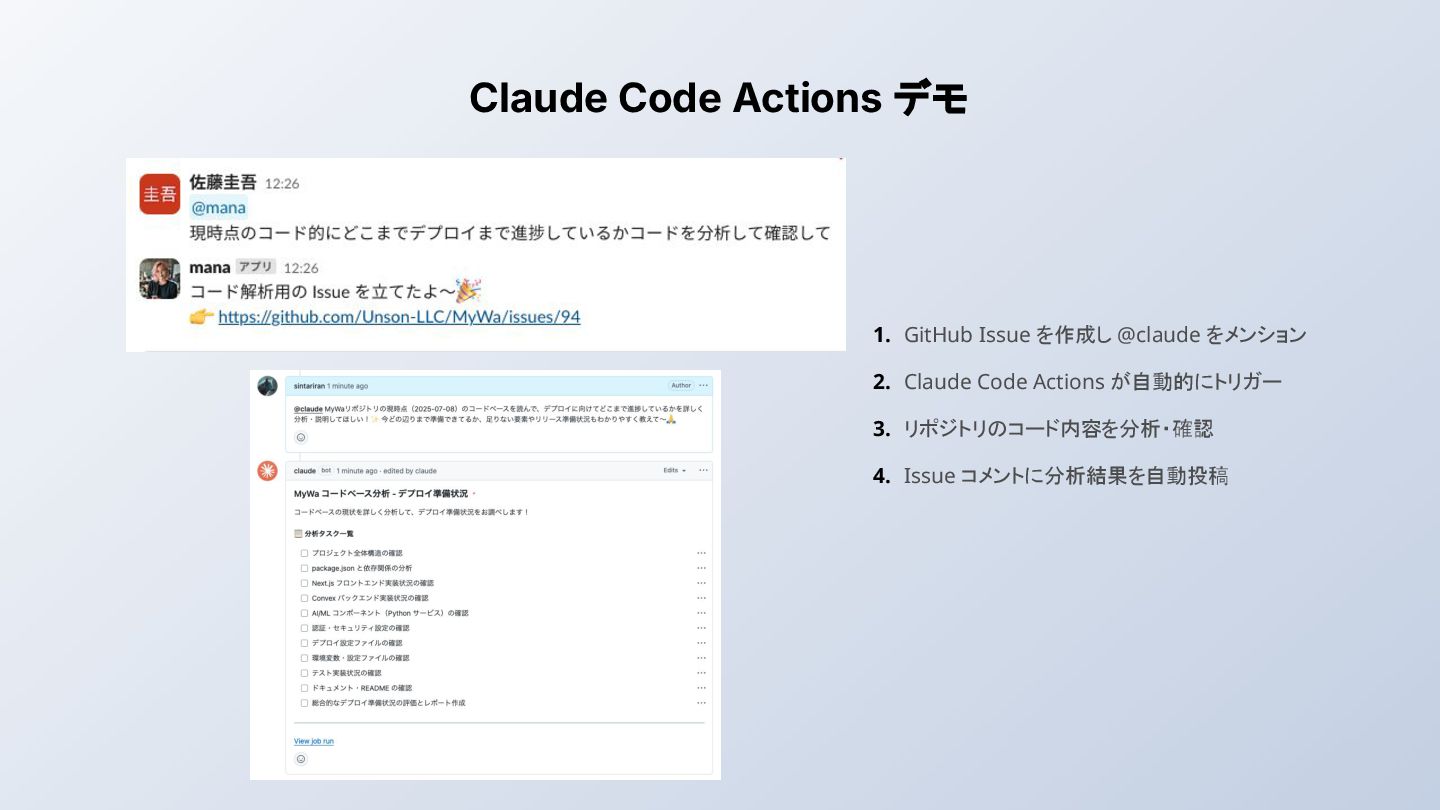Check the プロジェクト全体構造の確認 checkbox
1440x810 pixels.
(x=304, y=553)
